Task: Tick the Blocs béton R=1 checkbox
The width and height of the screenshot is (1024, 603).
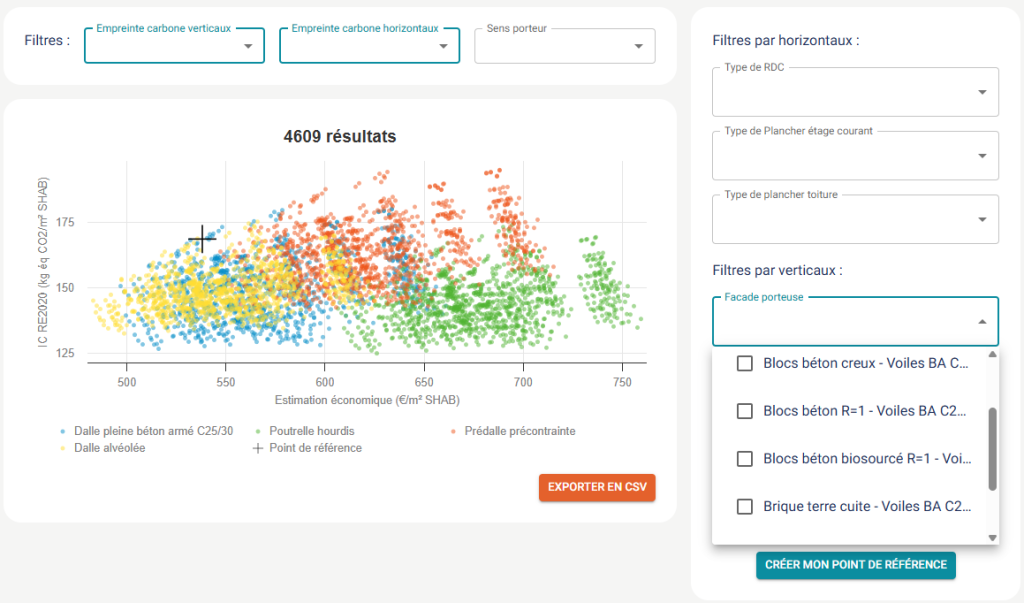Action: pyautogui.click(x=745, y=411)
